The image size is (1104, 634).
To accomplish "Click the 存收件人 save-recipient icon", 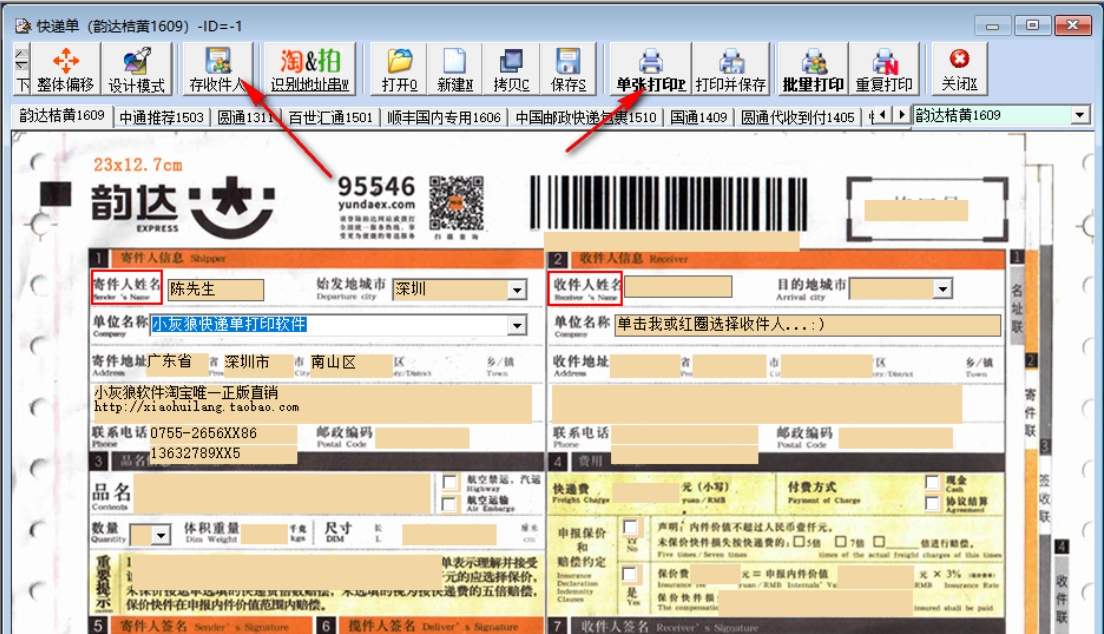I will click(x=218, y=70).
